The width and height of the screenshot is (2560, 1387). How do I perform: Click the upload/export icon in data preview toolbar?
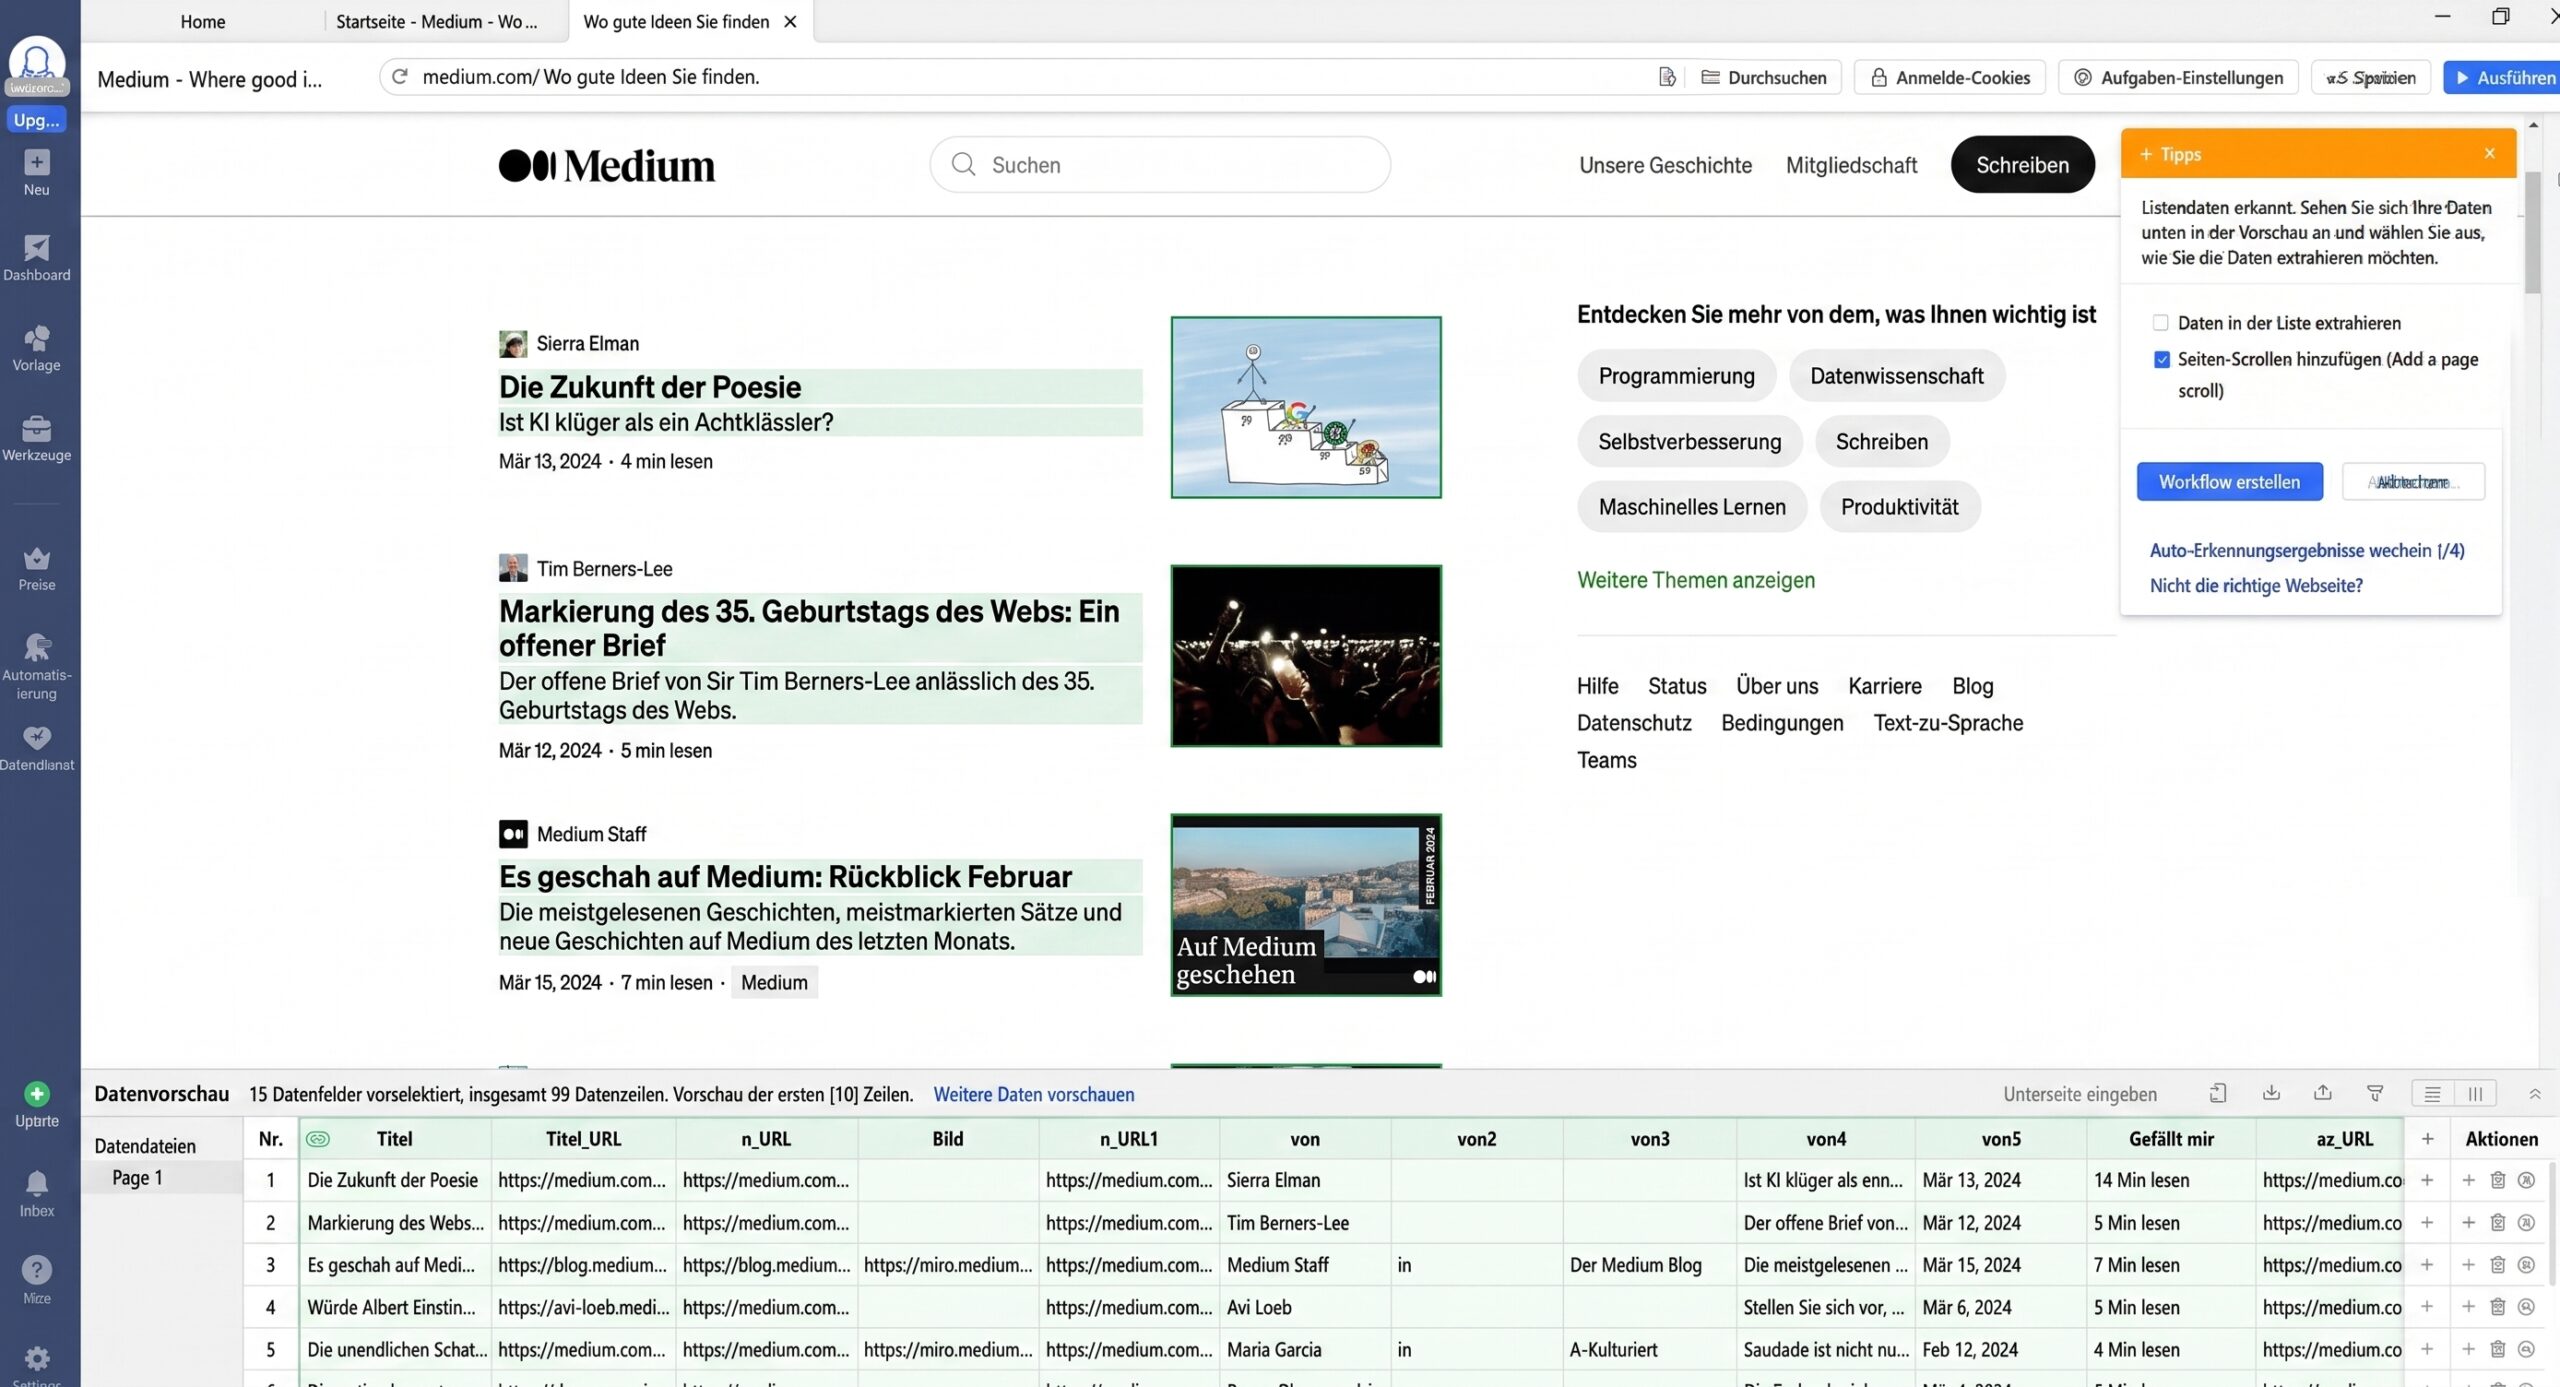pos(2322,1093)
